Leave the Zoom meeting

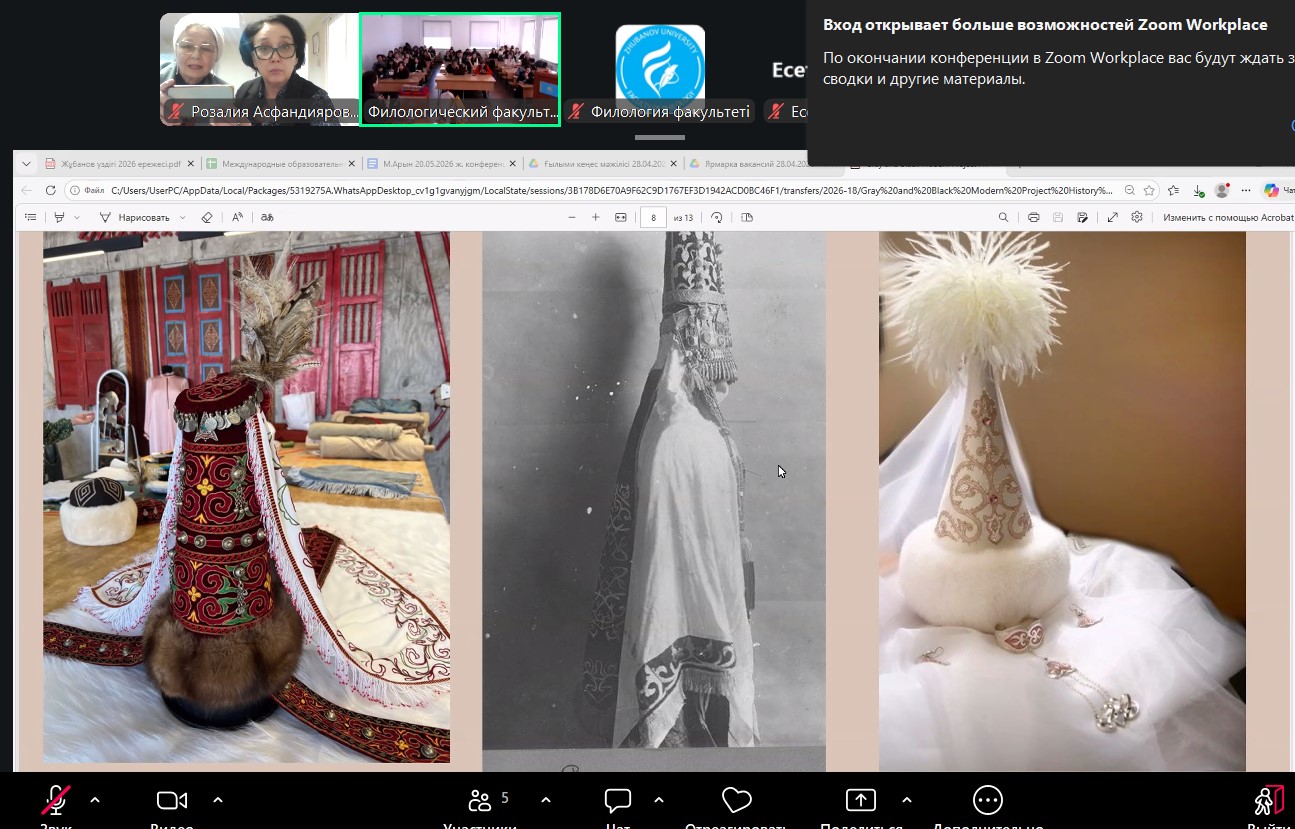(x=1269, y=801)
